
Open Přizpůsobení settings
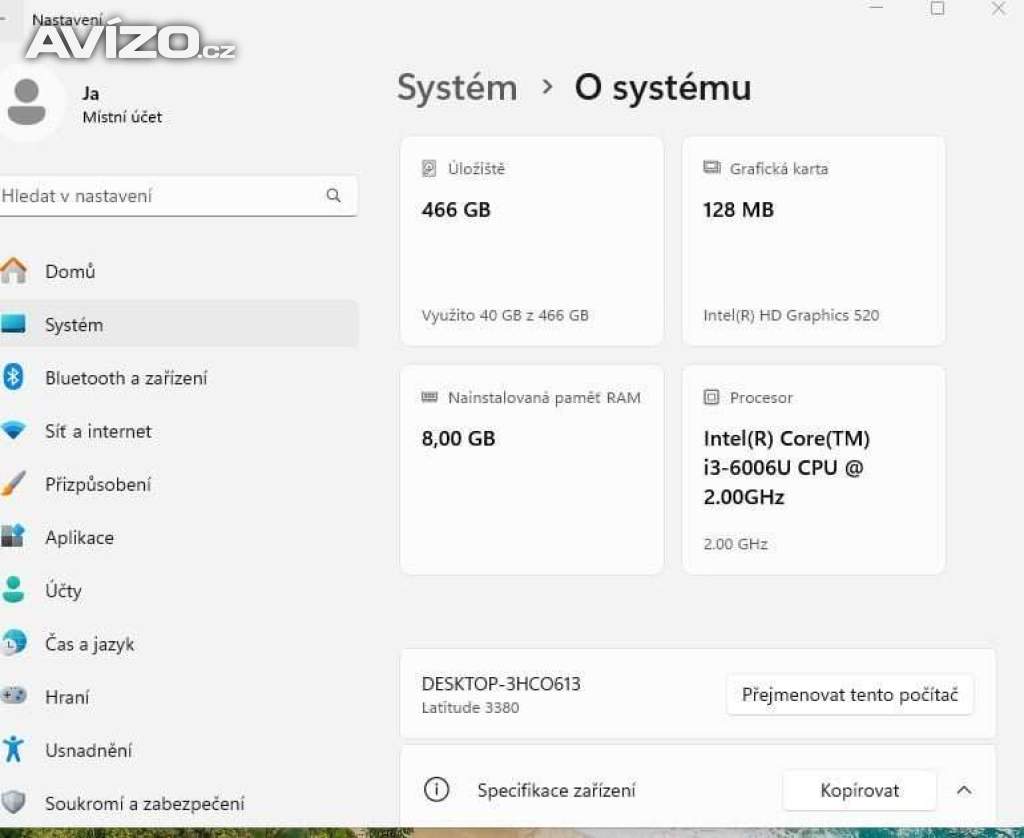tap(178, 484)
